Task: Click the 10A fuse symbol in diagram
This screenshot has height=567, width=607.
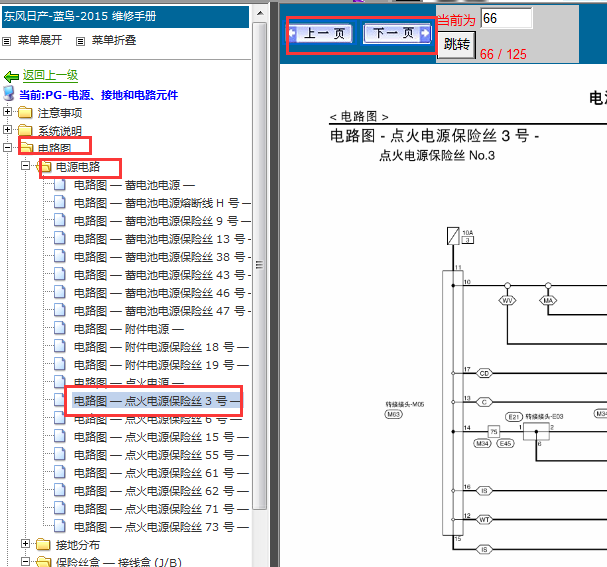Action: [453, 236]
